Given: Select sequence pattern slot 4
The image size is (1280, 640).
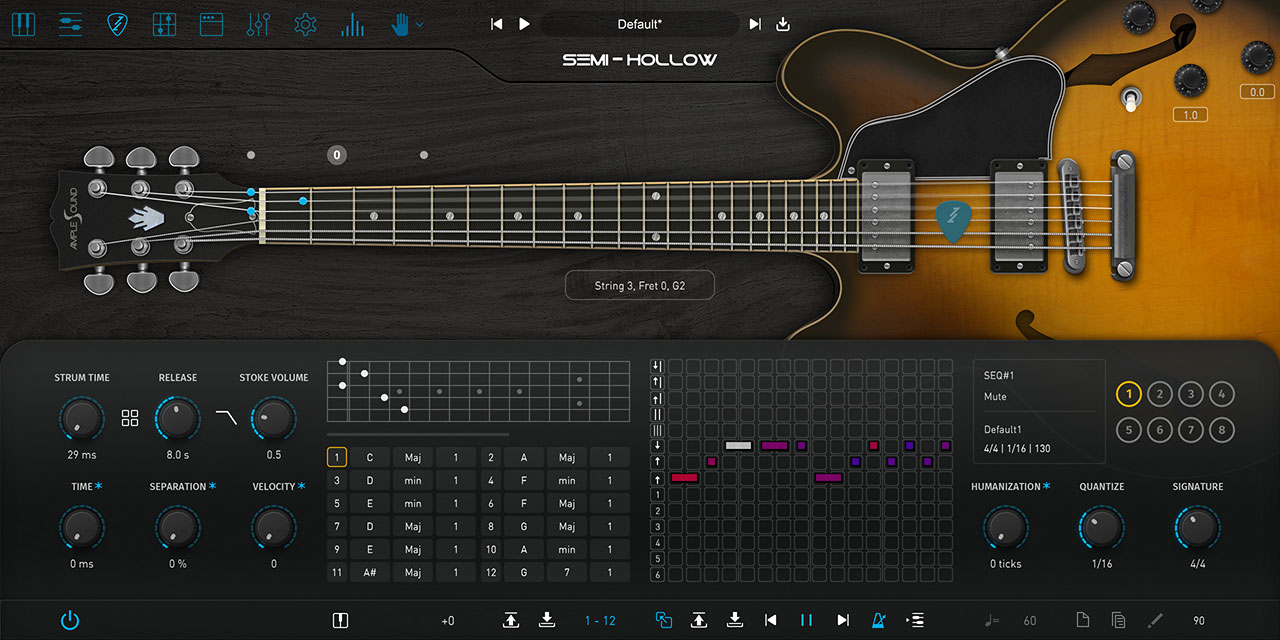Looking at the screenshot, I should [1221, 394].
